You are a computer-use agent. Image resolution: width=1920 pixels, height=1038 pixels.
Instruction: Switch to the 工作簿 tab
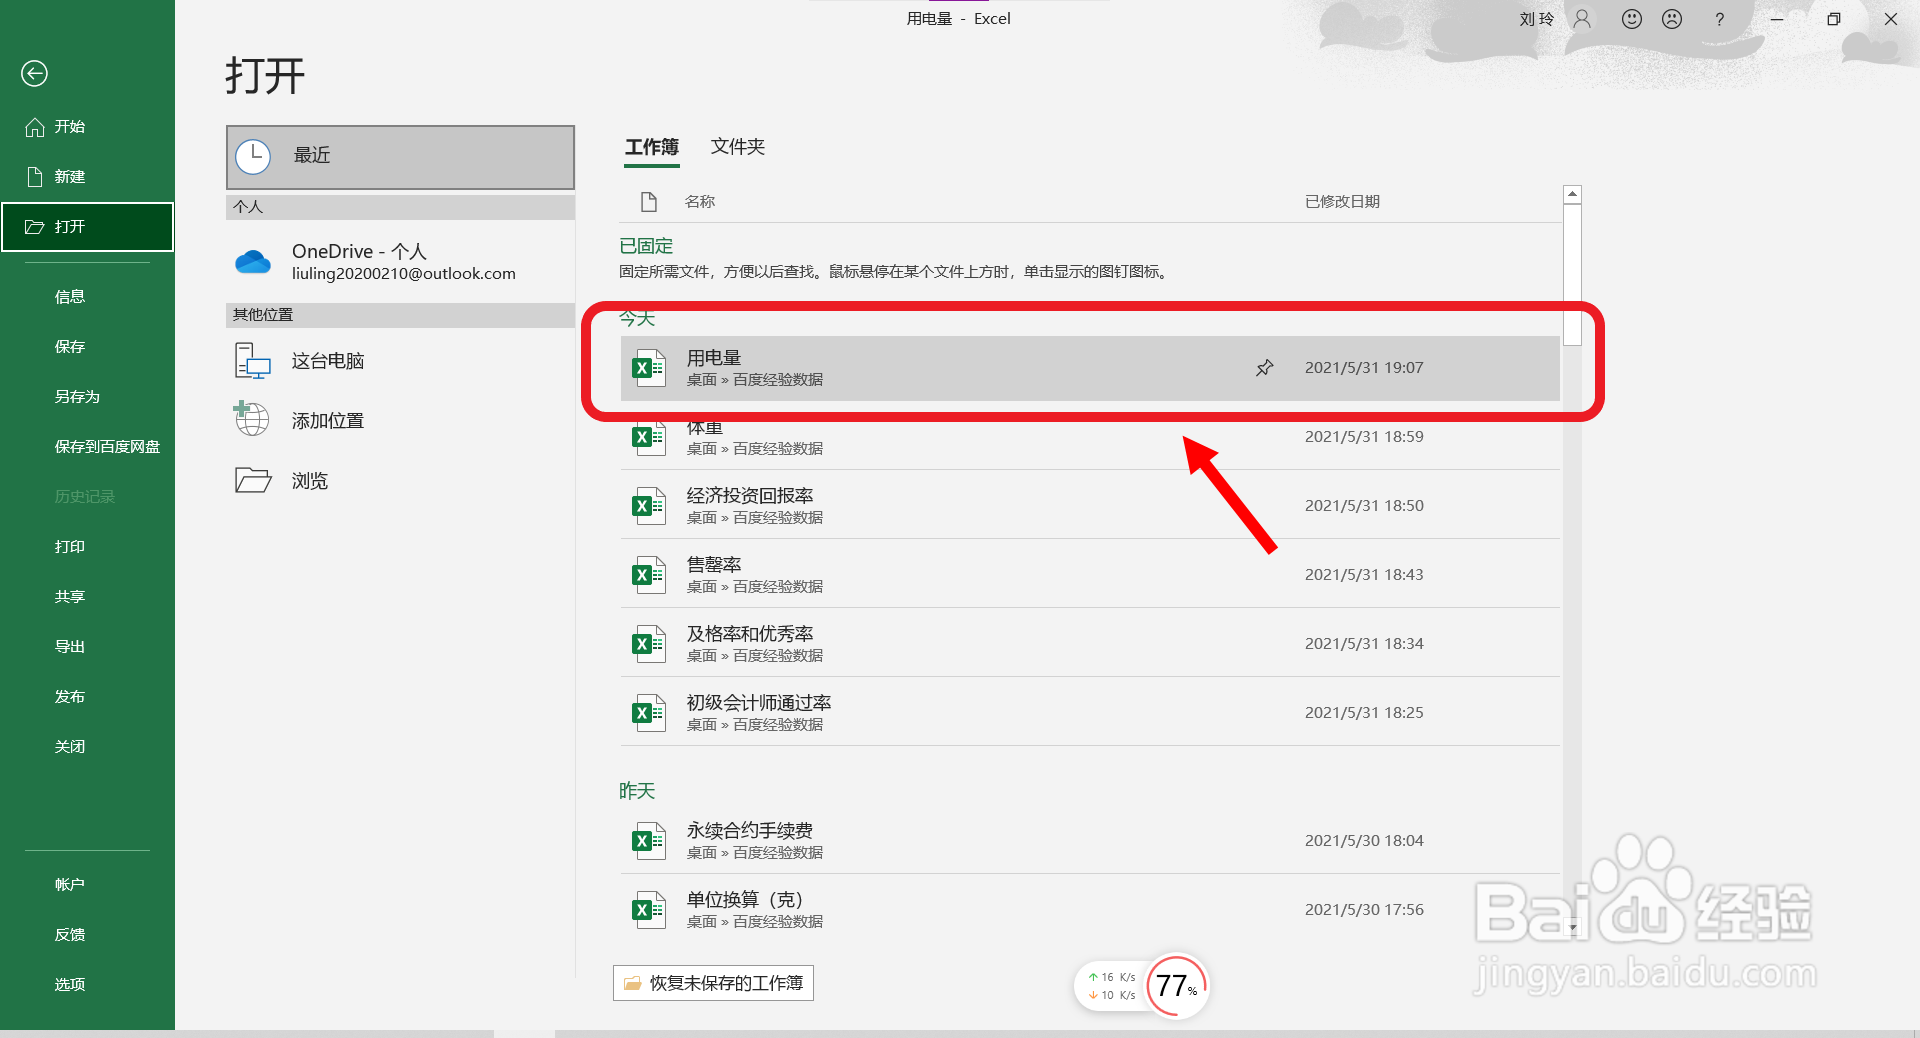(x=652, y=147)
